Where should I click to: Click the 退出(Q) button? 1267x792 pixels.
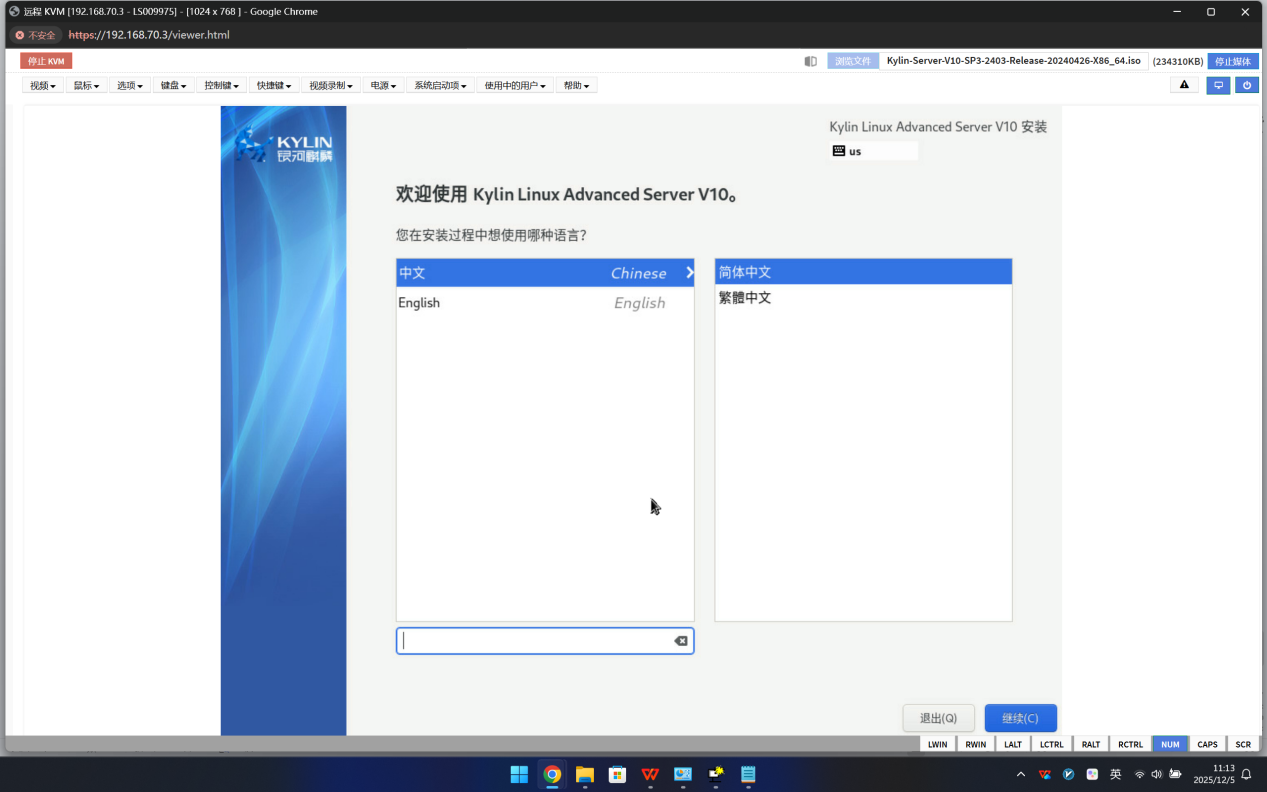click(939, 718)
